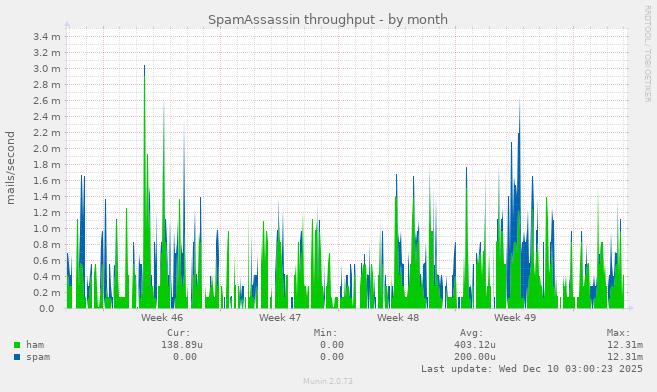Click the green ham legend color swatch
Image resolution: width=657 pixels, height=392 pixels.
pyautogui.click(x=17, y=345)
